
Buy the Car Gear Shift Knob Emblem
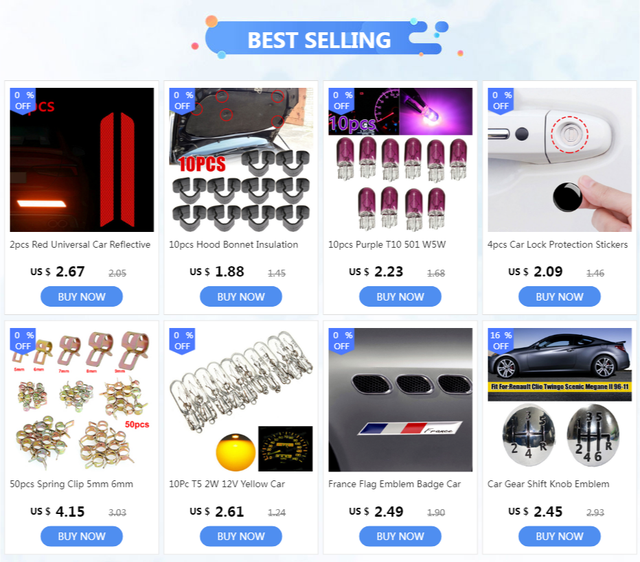pos(560,536)
